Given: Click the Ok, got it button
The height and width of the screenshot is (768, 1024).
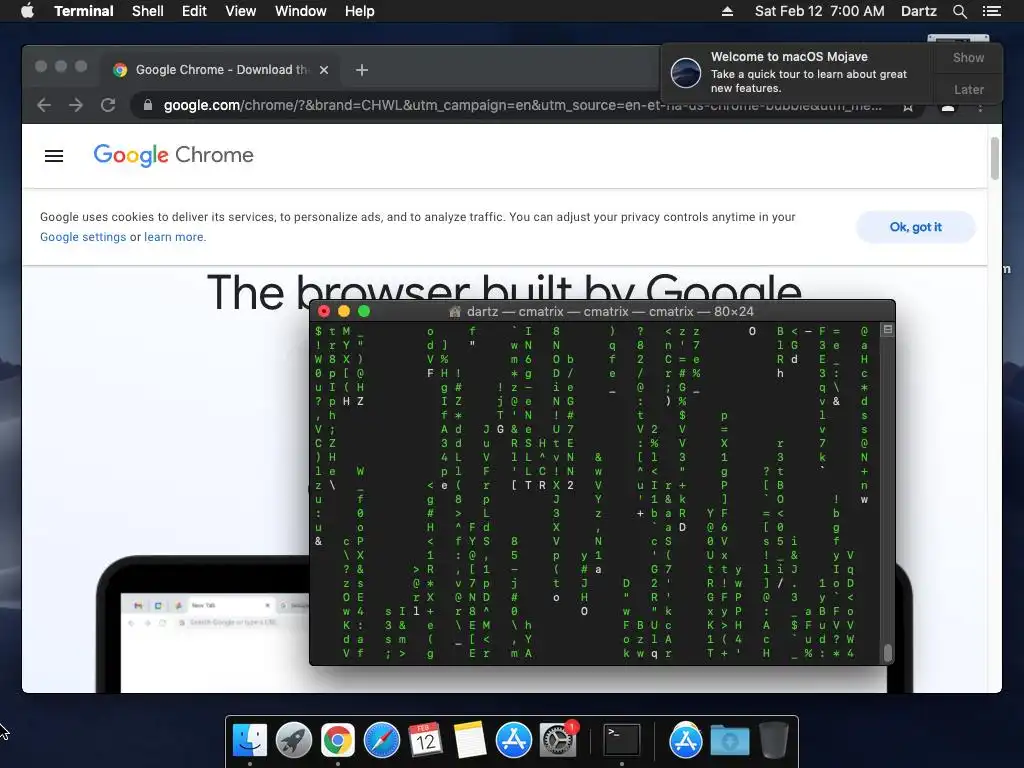Looking at the screenshot, I should click(x=916, y=227).
